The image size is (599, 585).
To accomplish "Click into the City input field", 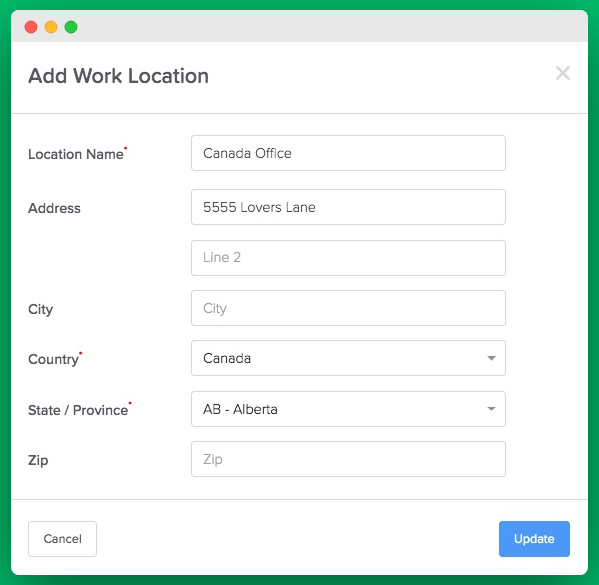I will click(x=348, y=308).
